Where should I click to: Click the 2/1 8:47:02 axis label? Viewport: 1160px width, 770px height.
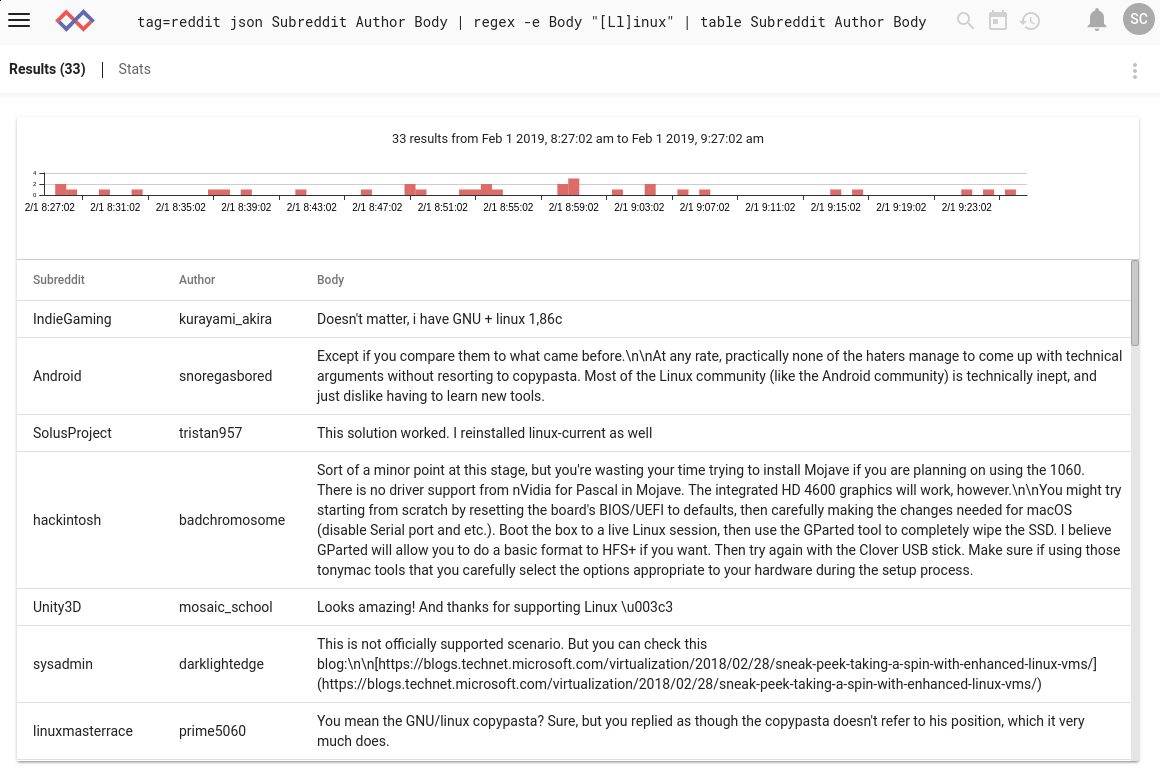[377, 207]
